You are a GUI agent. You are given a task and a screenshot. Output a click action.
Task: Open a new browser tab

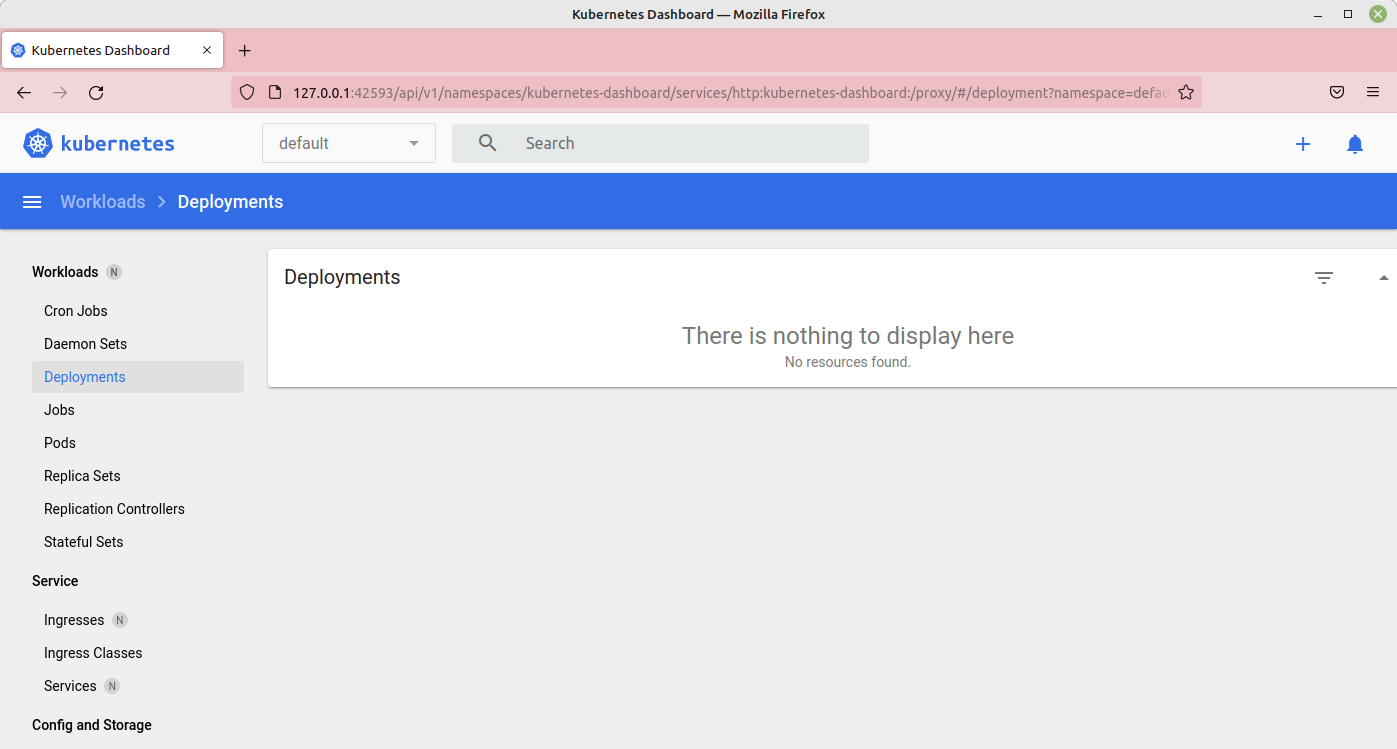click(x=245, y=50)
